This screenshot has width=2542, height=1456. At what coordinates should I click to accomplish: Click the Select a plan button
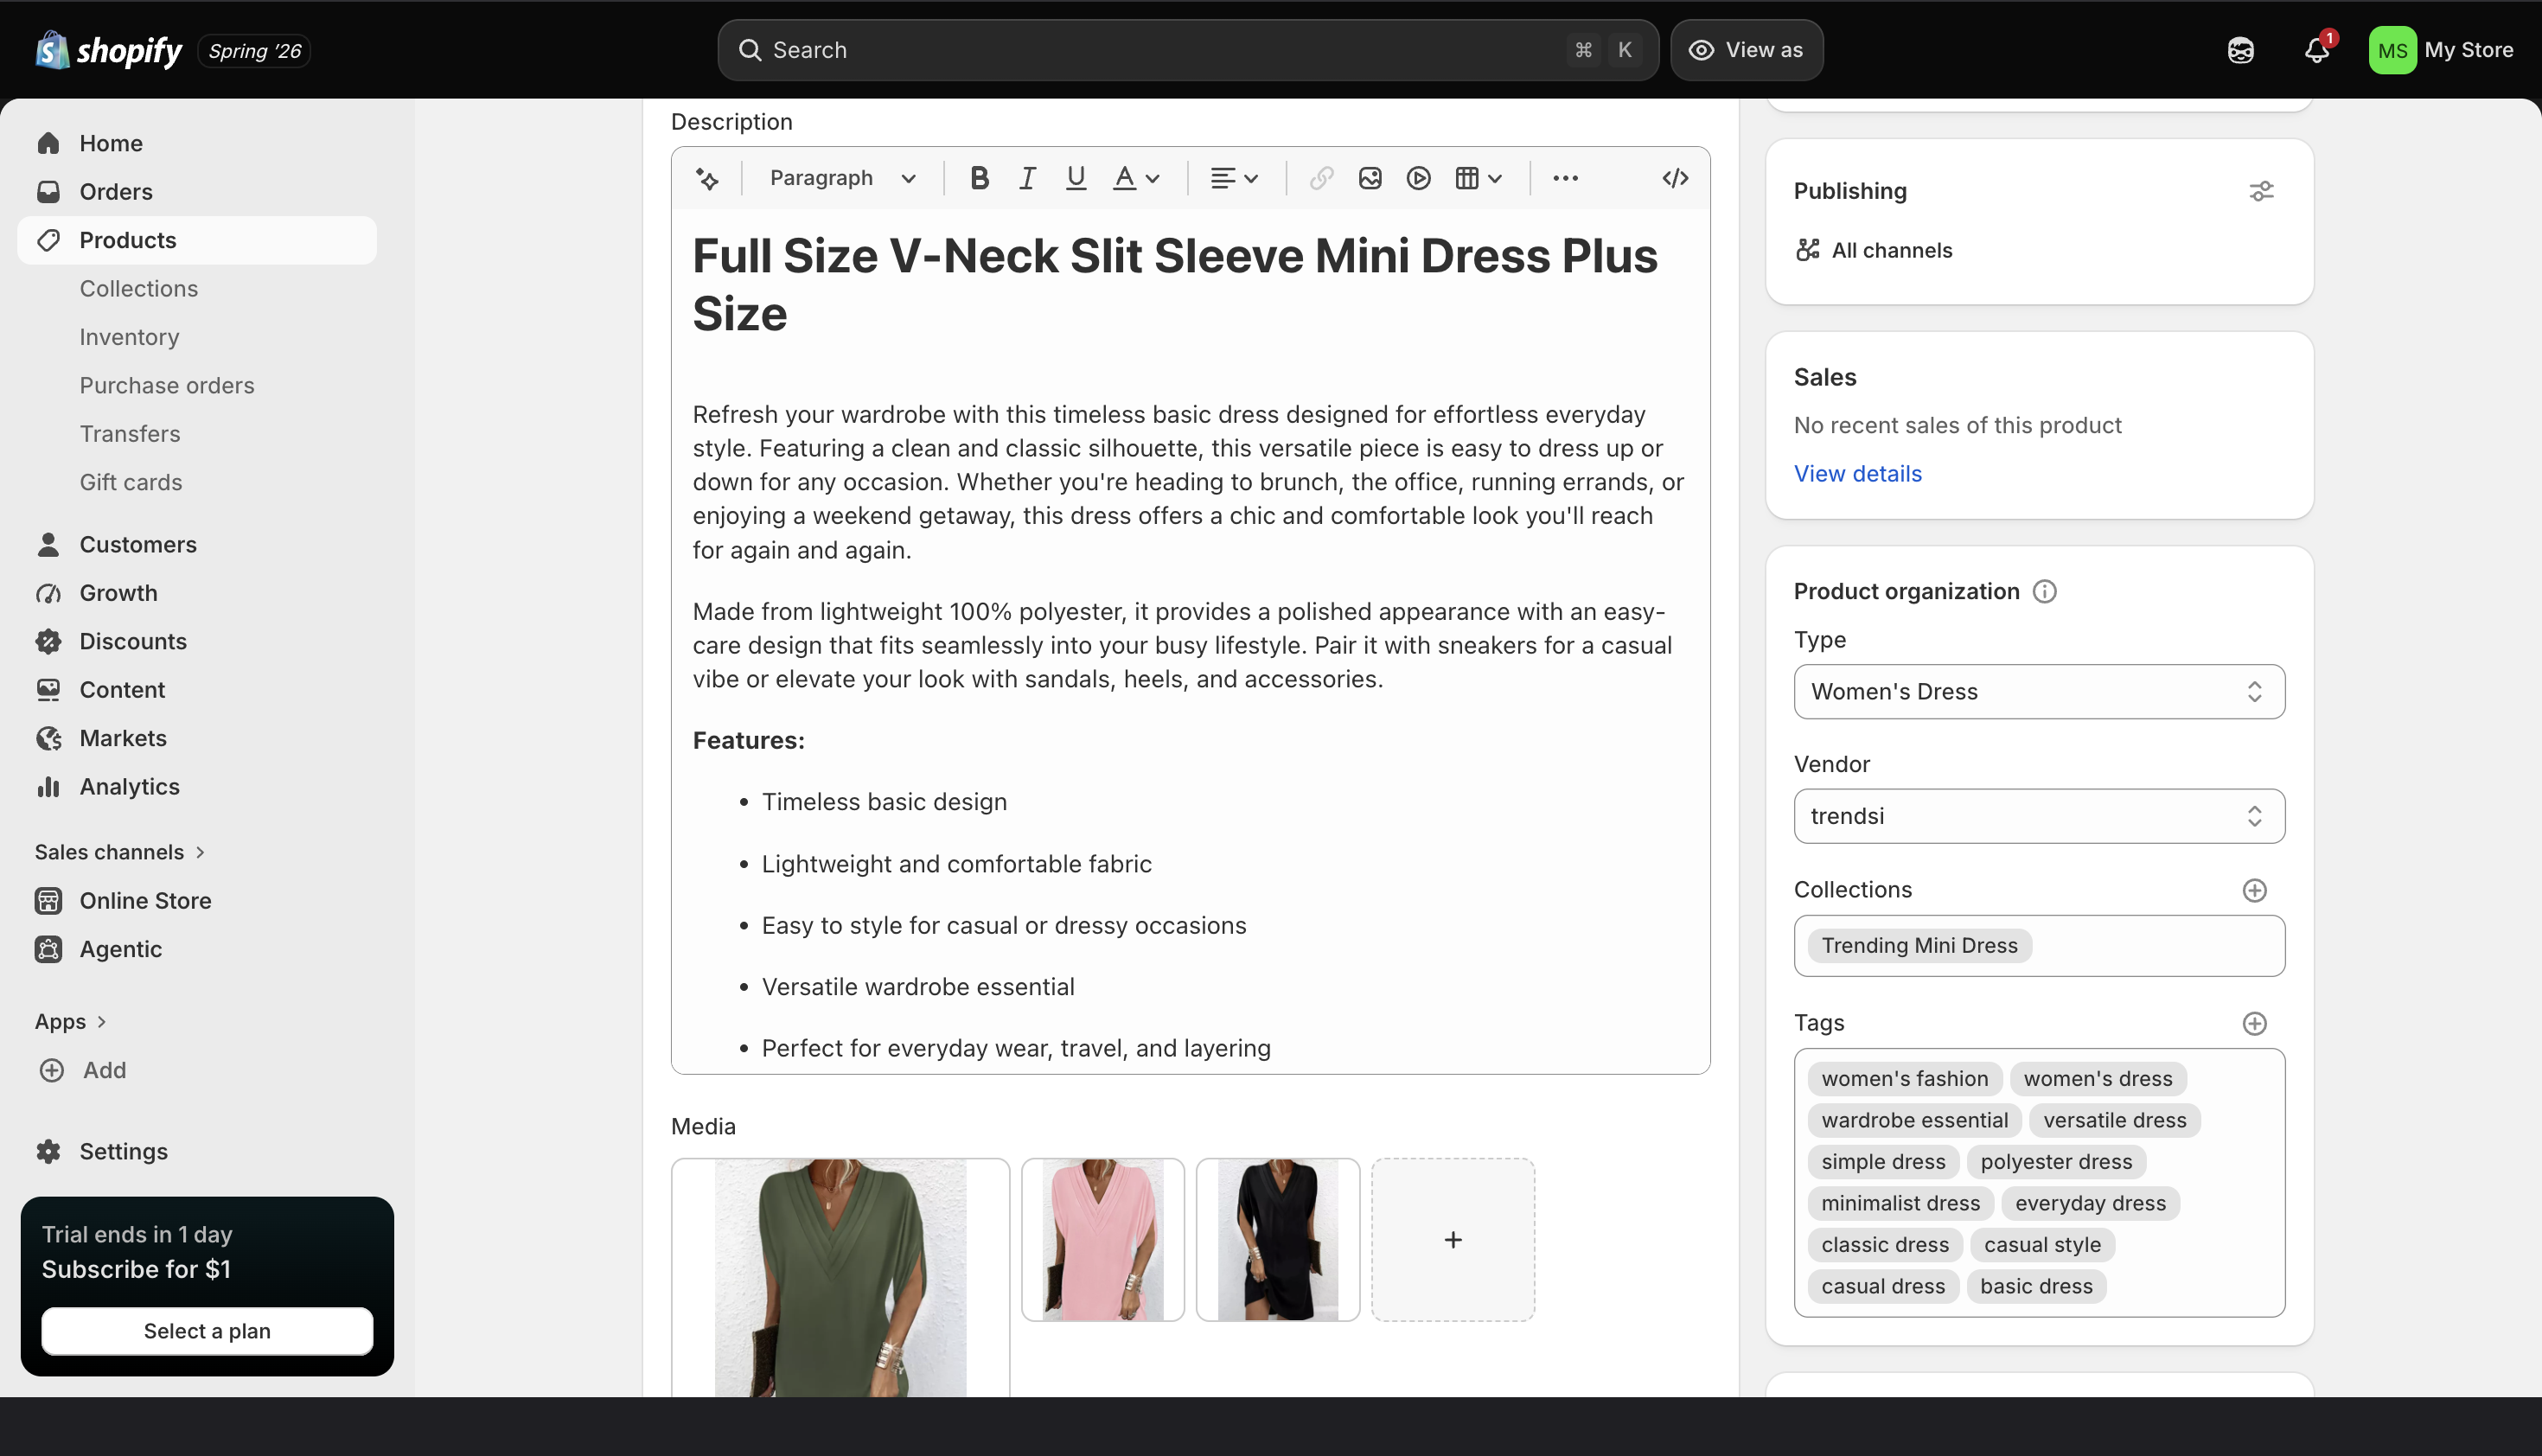207,1331
